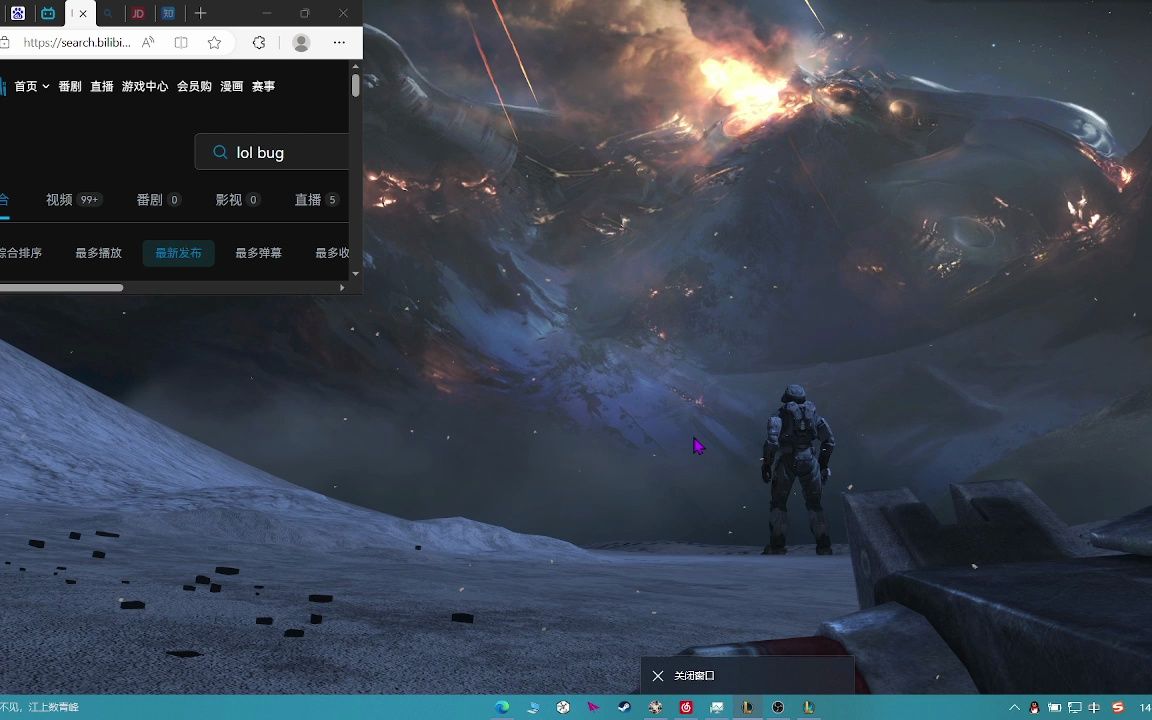Select the 视频 99+ results tab
Image resolution: width=1152 pixels, height=720 pixels.
tap(73, 200)
